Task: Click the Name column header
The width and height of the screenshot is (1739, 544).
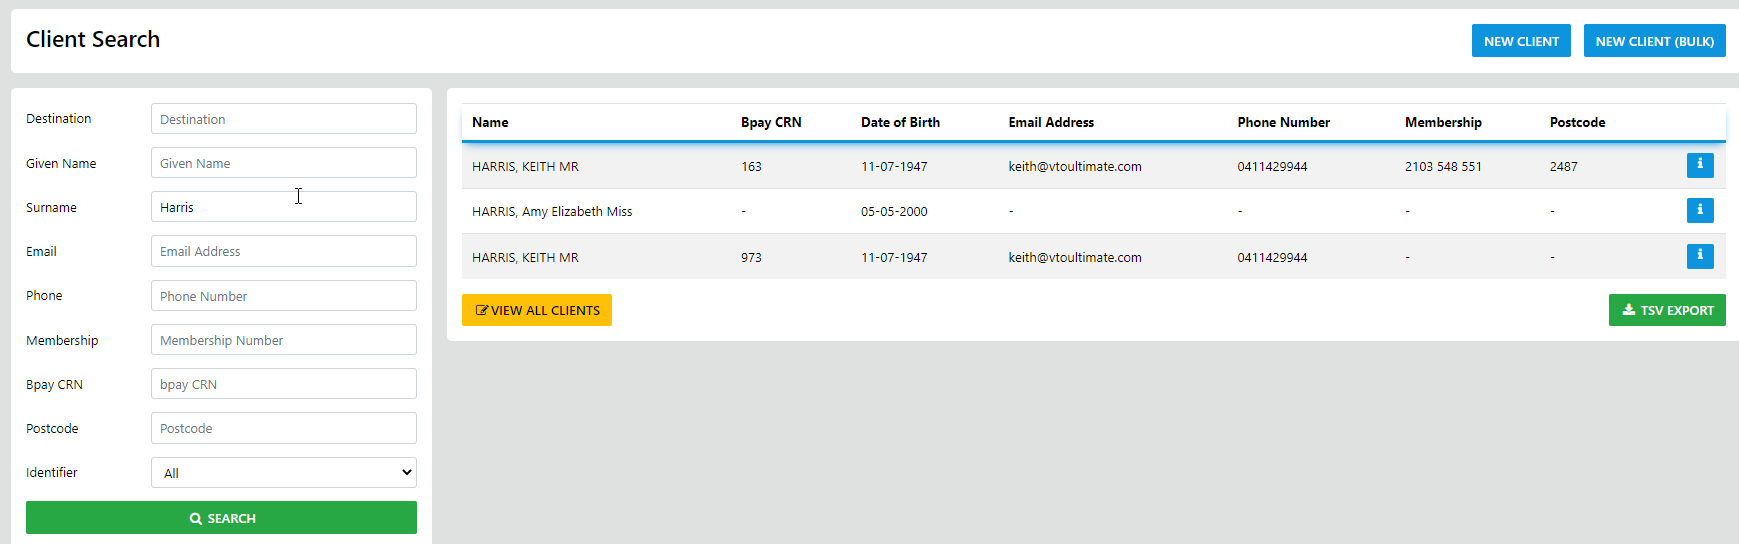Action: pyautogui.click(x=490, y=122)
